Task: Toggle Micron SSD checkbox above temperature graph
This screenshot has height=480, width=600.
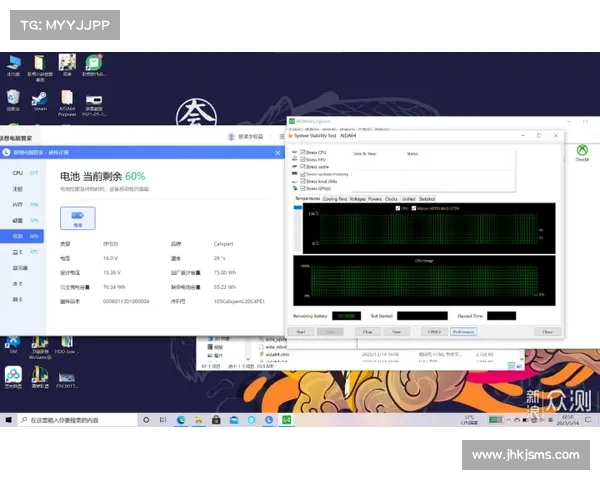Action: click(414, 208)
